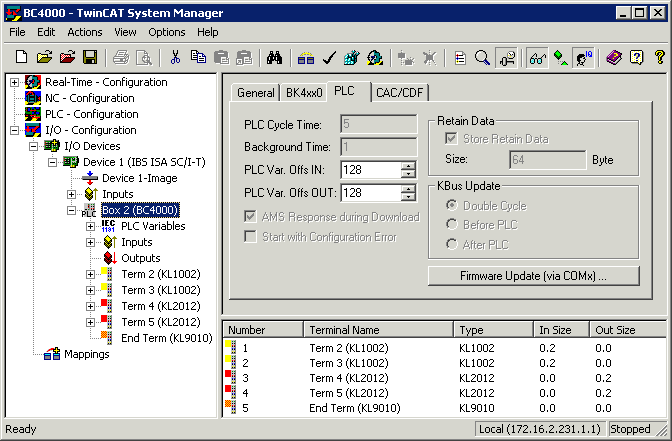Click the Show online data list icon
This screenshot has width=672, height=441.
pos(460,57)
